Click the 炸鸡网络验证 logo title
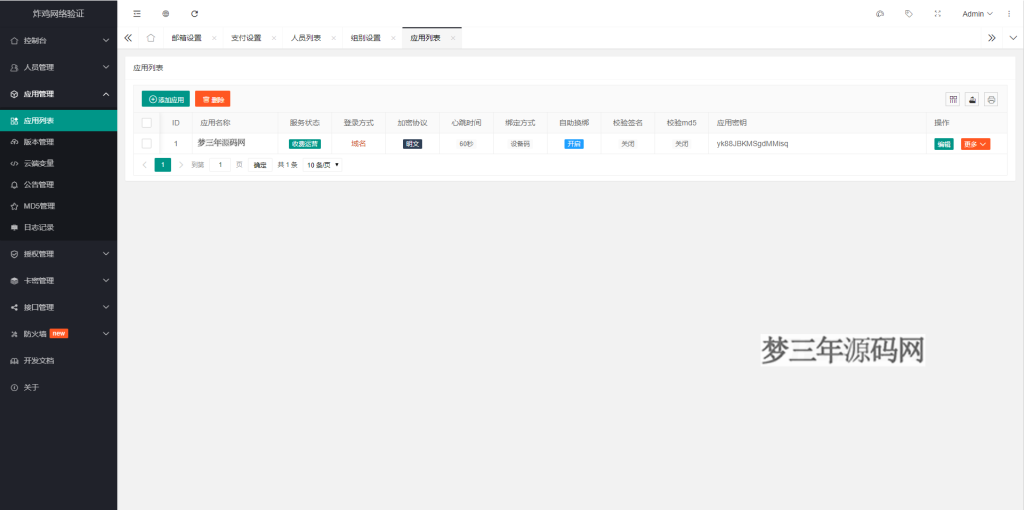 pos(59,14)
